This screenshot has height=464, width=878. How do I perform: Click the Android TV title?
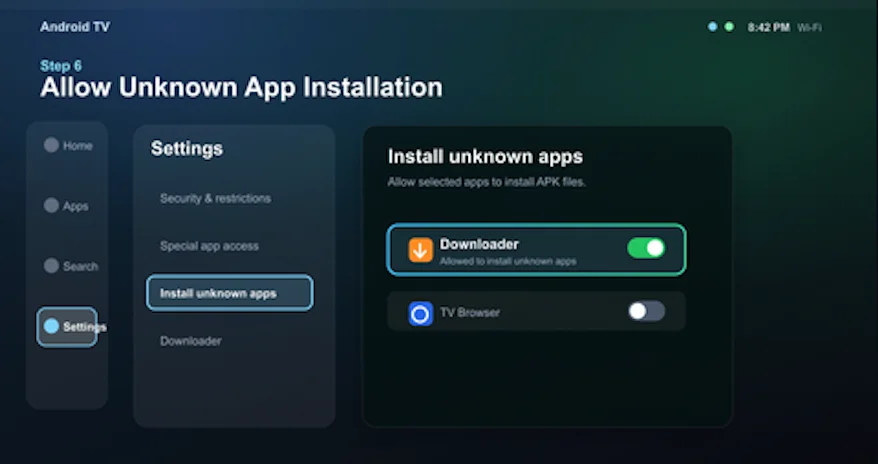click(75, 27)
